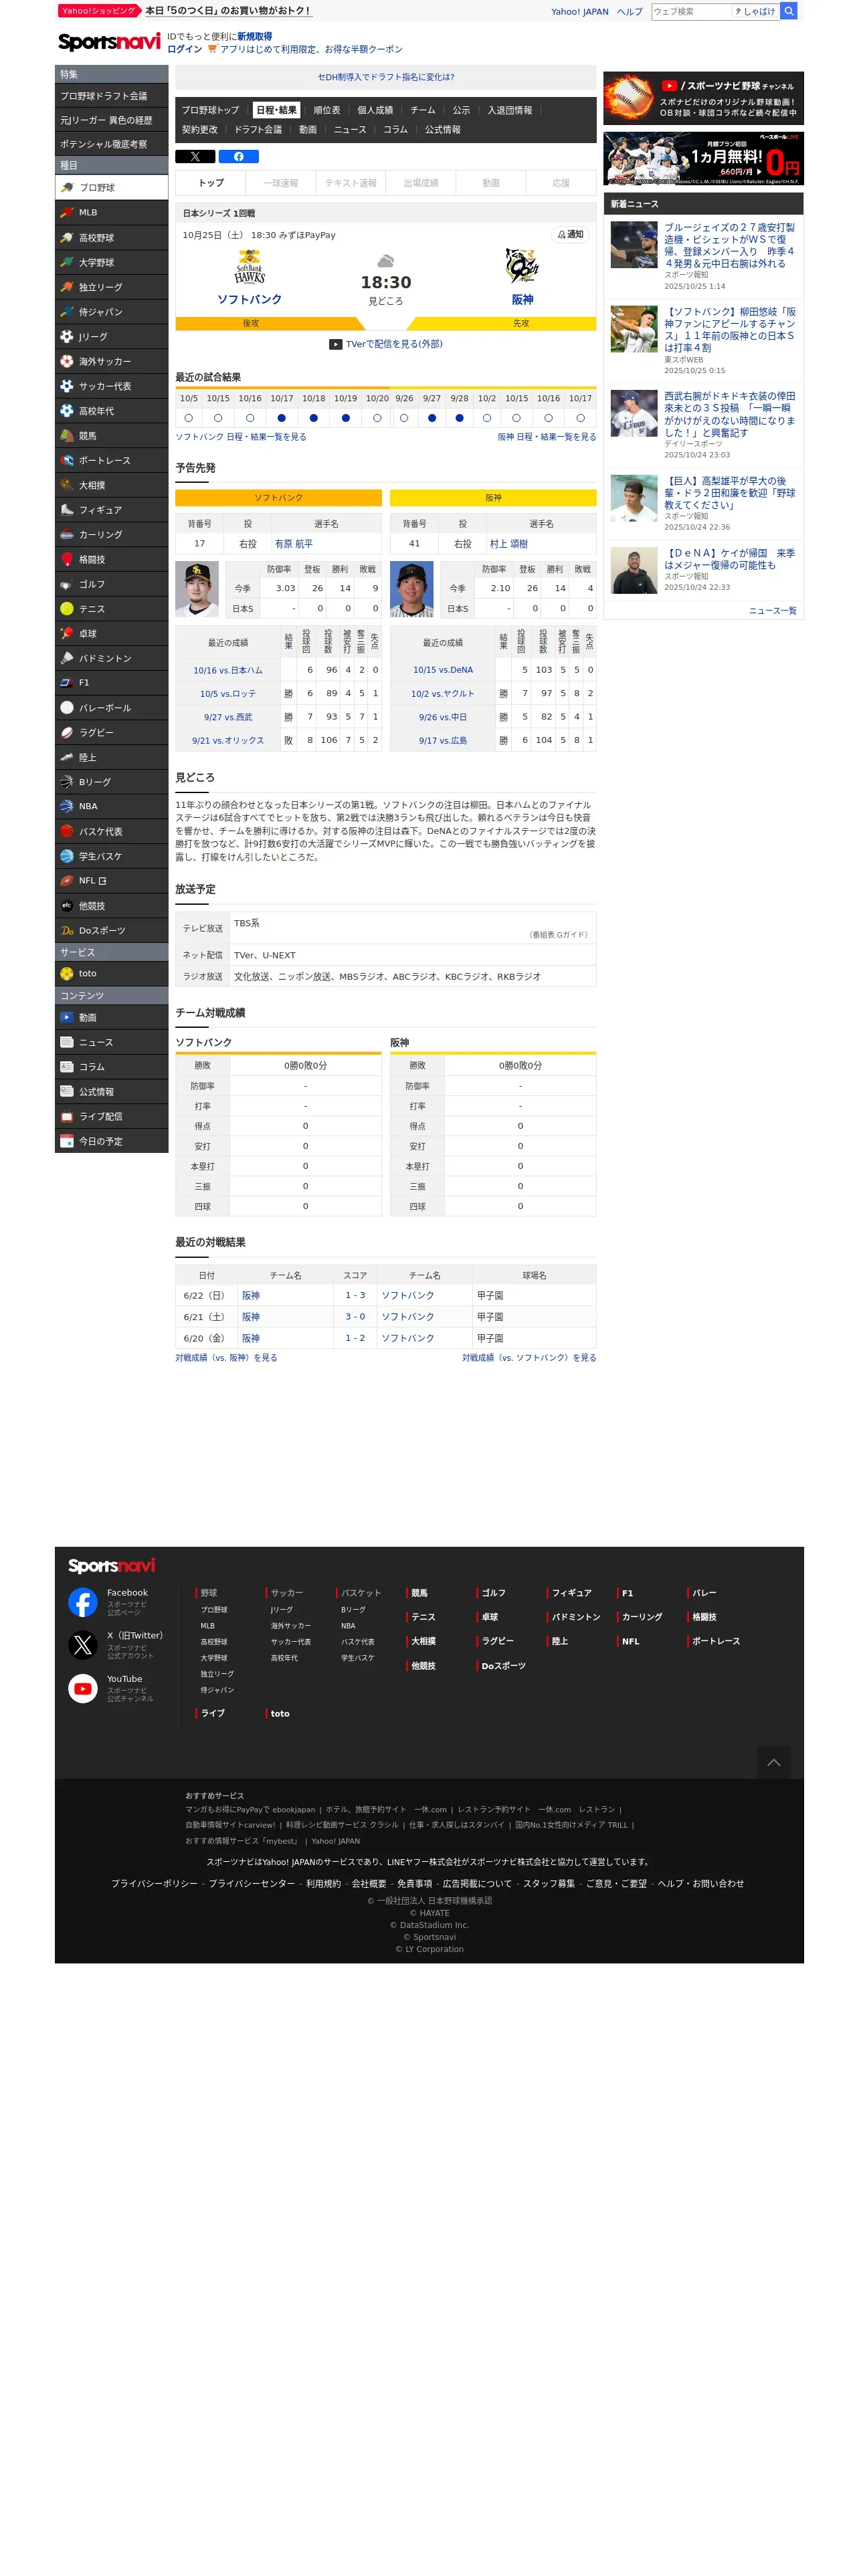Select テニス ball icon
This screenshot has width=859, height=2576.
pos(67,609)
